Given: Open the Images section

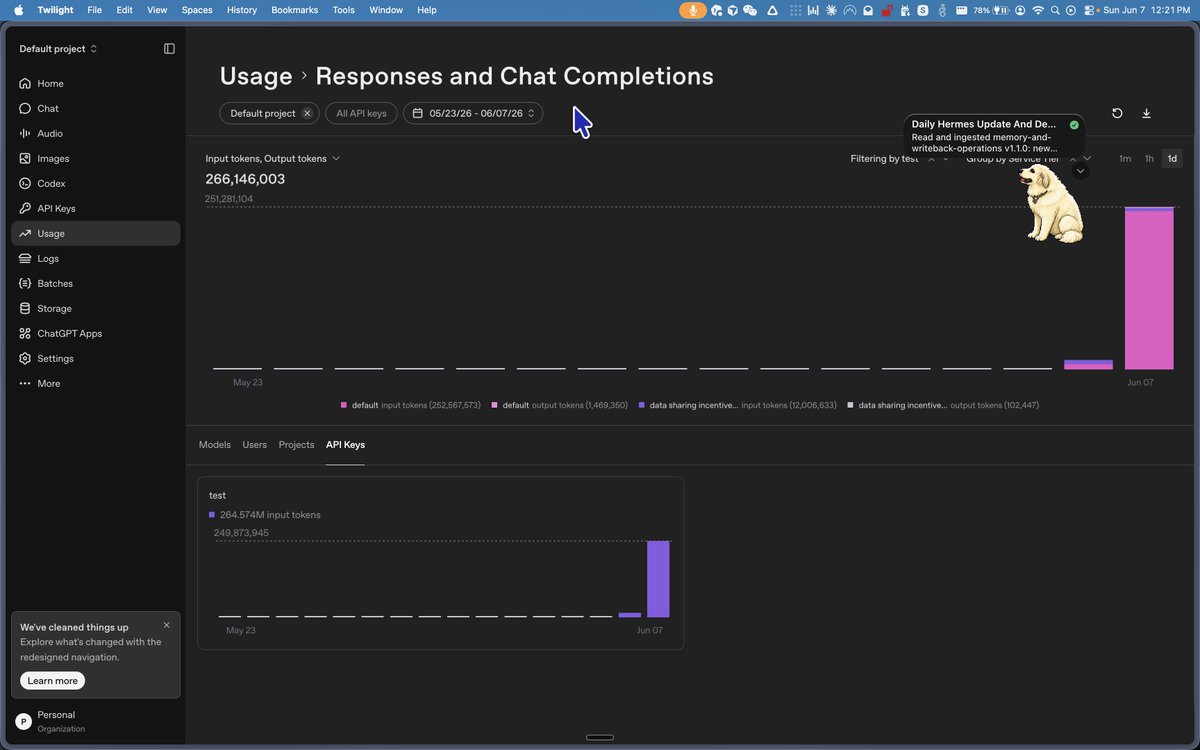Looking at the screenshot, I should pyautogui.click(x=95, y=158).
